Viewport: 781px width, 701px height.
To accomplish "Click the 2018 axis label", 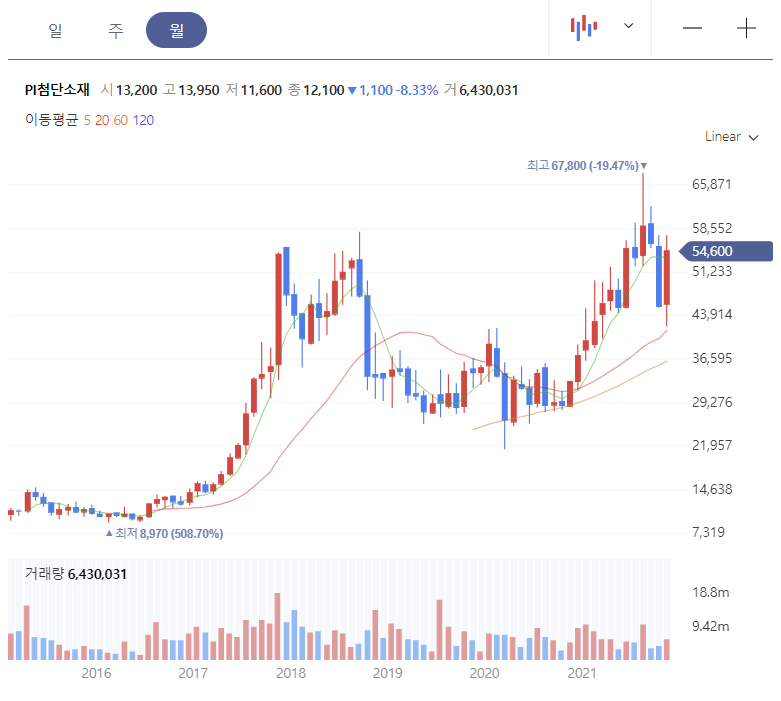I will point(290,673).
